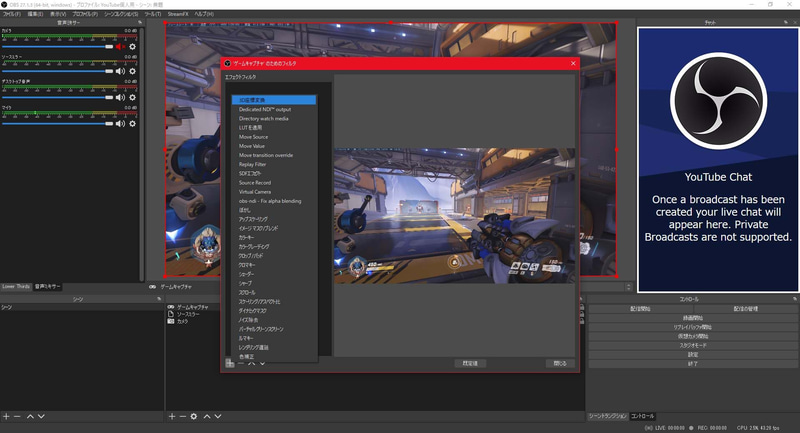The width and height of the screenshot is (800, 433).
Task: Open the StreamFX menu
Action: pos(178,14)
